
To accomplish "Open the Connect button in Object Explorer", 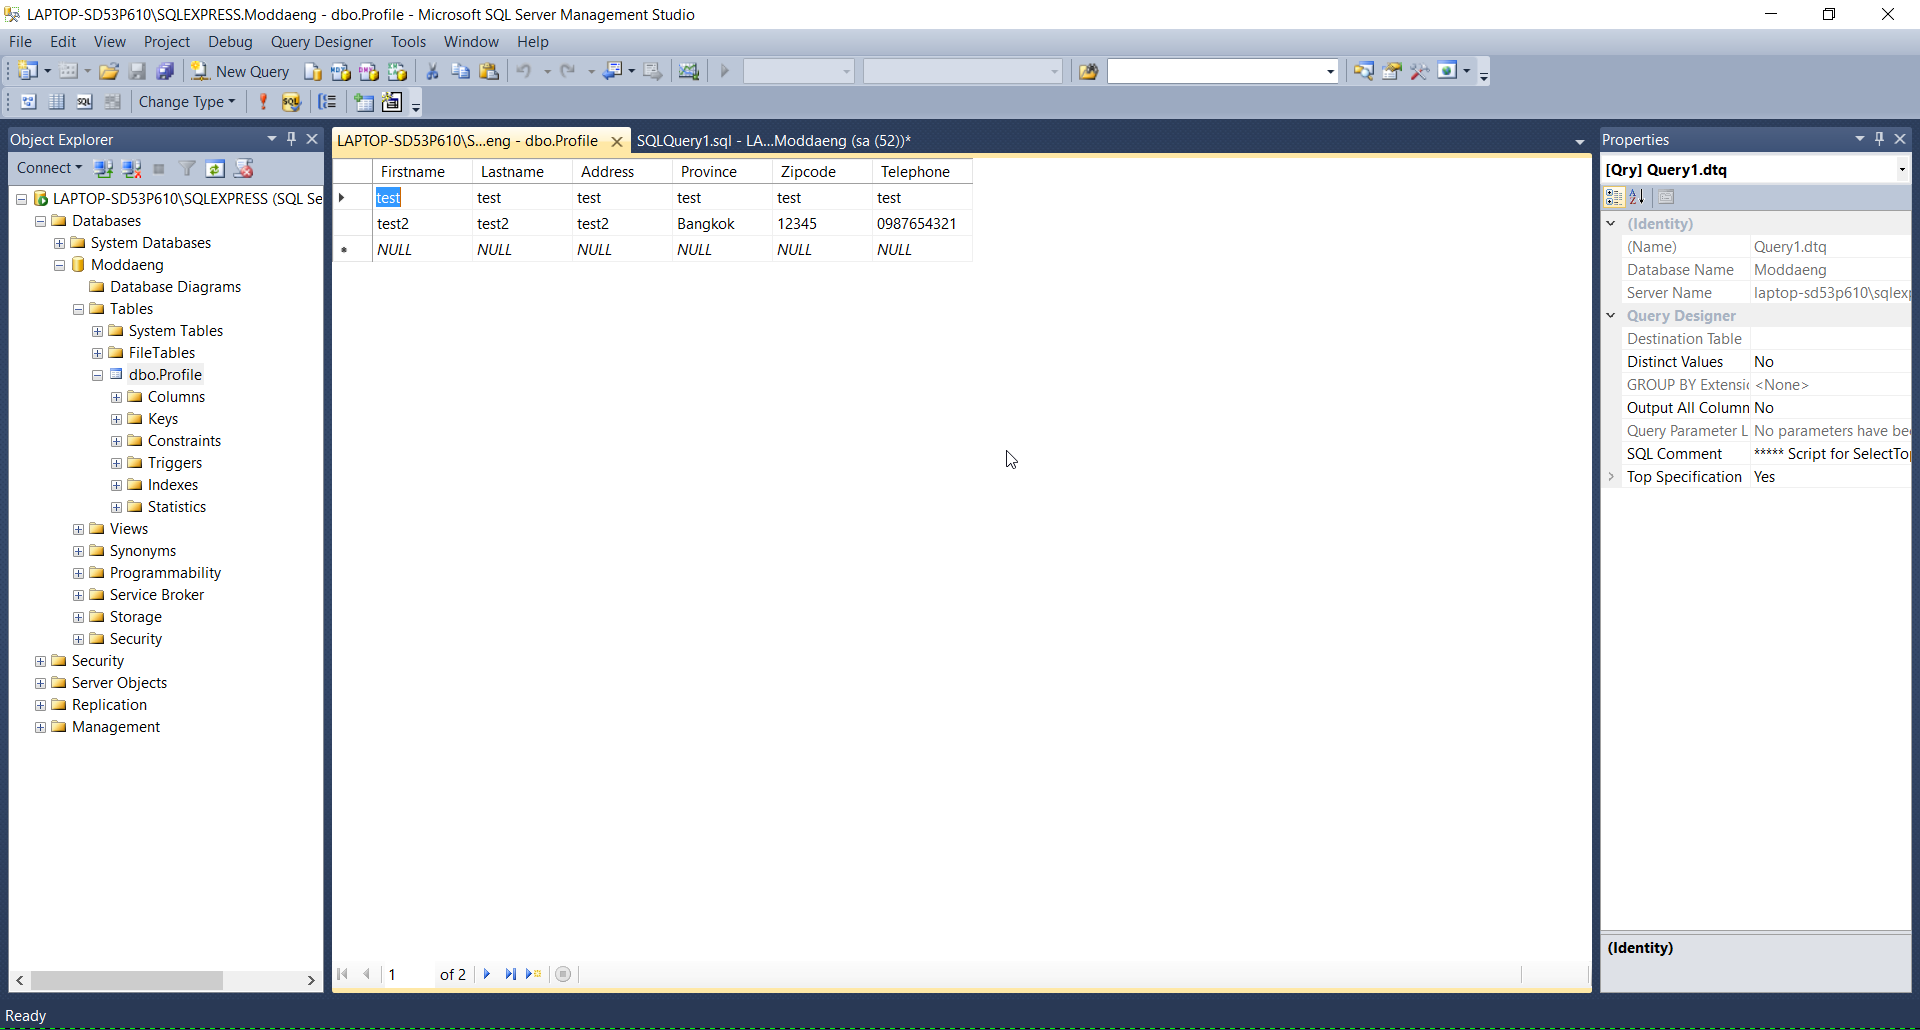I will 49,168.
